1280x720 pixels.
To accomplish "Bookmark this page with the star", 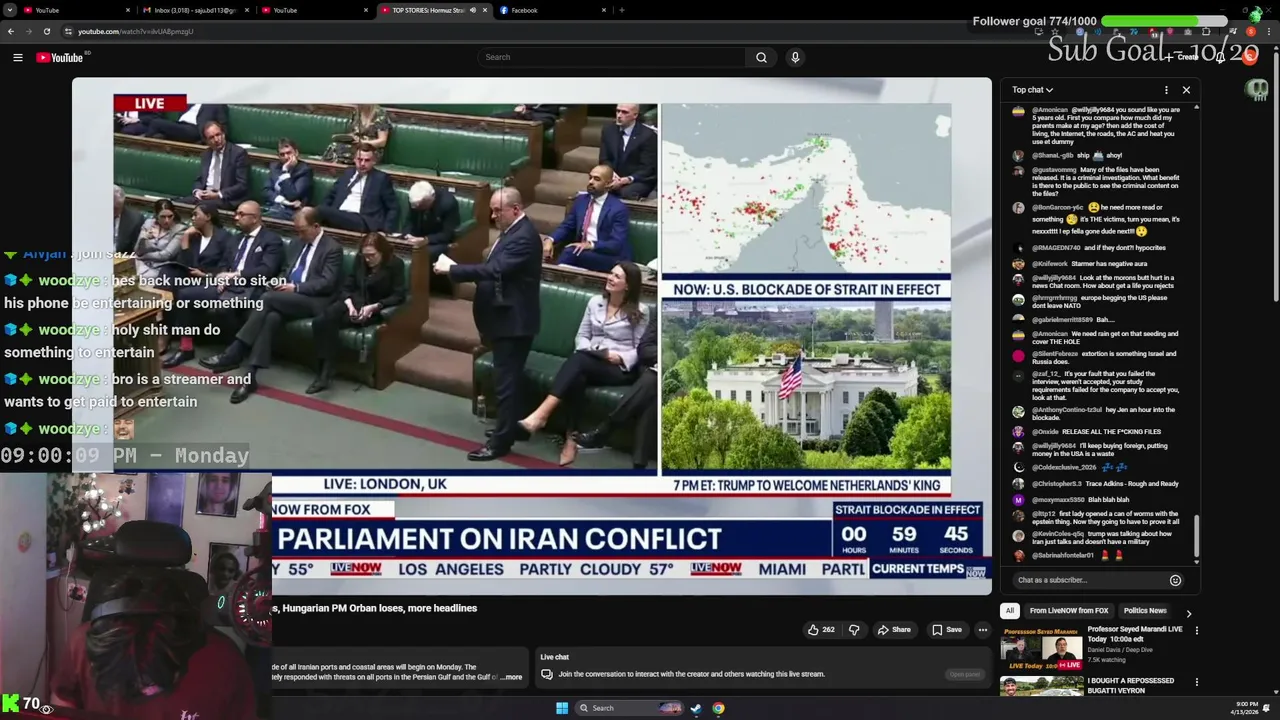I will pos(1057,31).
